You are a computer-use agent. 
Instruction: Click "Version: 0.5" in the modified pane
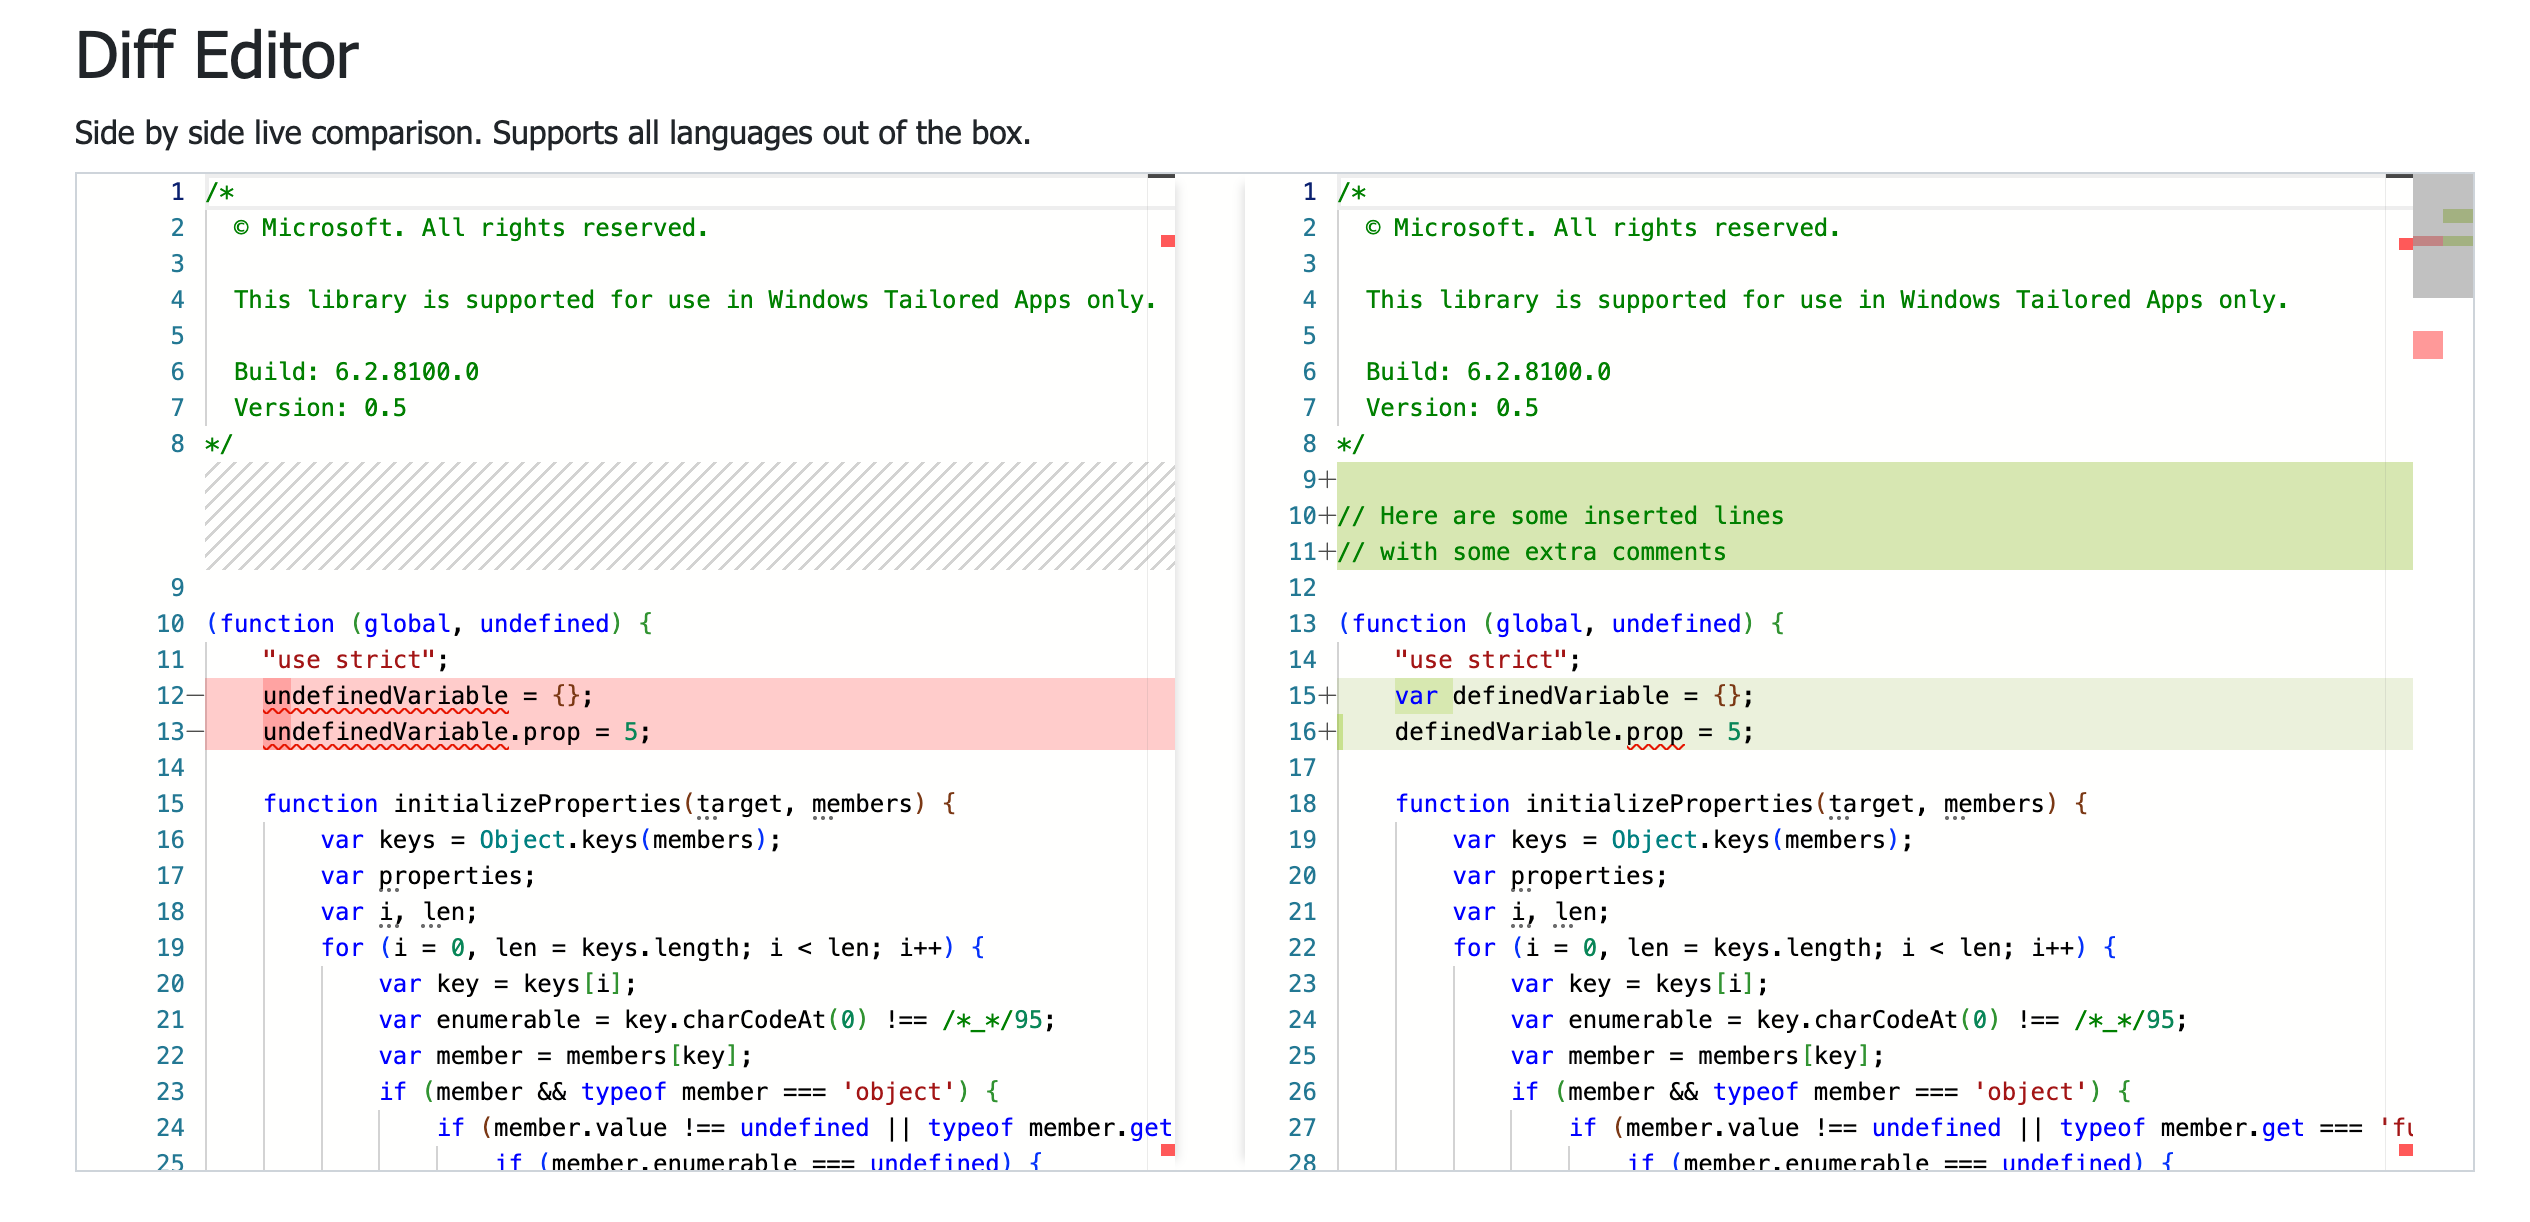click(1452, 407)
